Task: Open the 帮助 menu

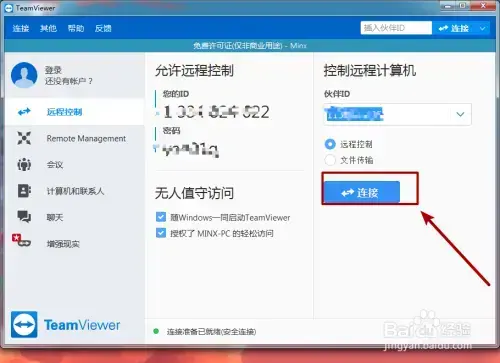Action: point(76,29)
